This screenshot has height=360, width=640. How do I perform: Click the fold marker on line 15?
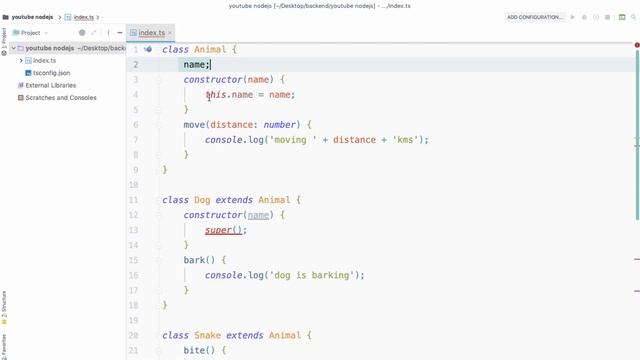[x=159, y=260]
